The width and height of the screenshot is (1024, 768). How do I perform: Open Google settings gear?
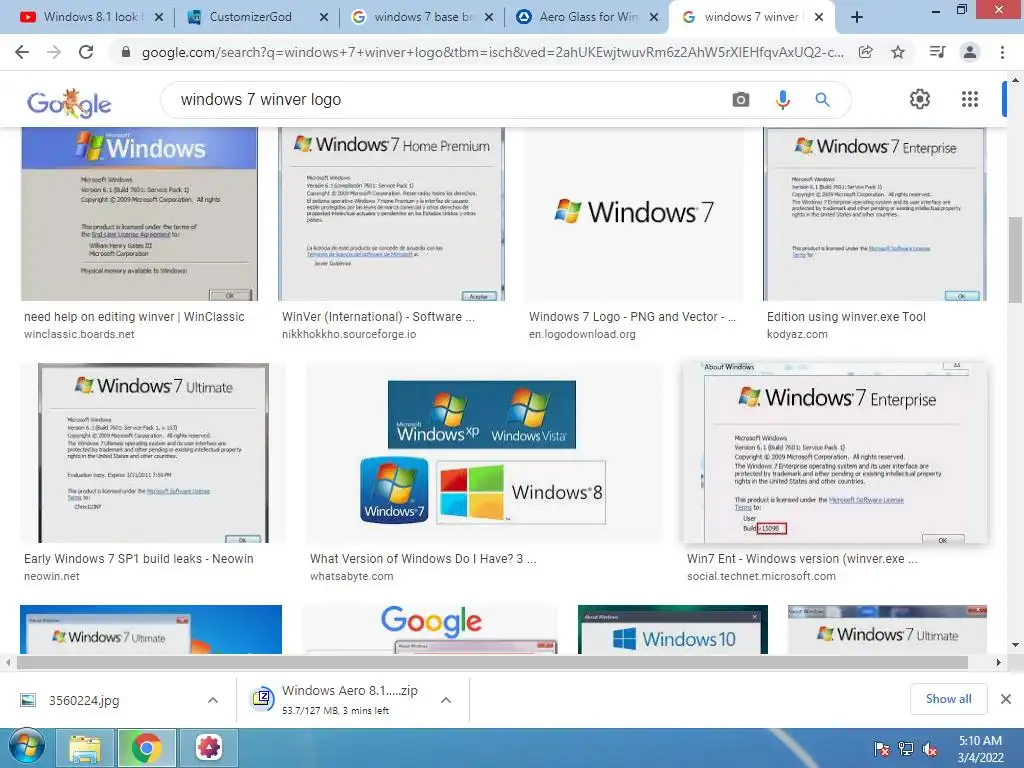pos(920,99)
